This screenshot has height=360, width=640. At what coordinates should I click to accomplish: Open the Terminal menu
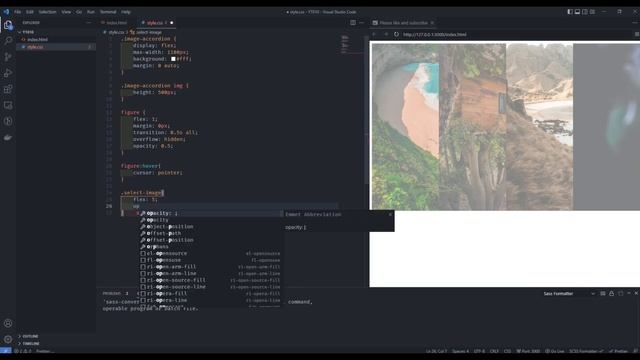[x=108, y=12]
